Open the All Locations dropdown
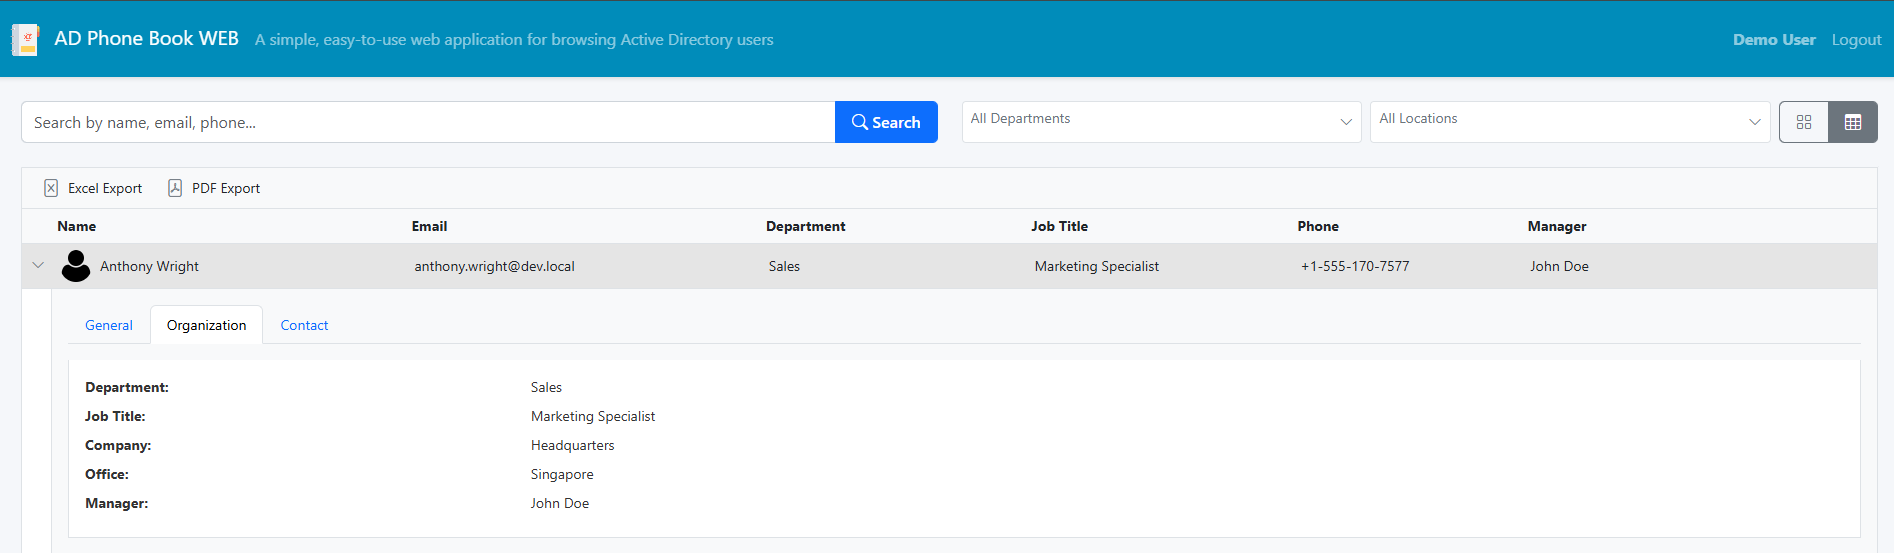This screenshot has width=1894, height=553. pos(1570,122)
